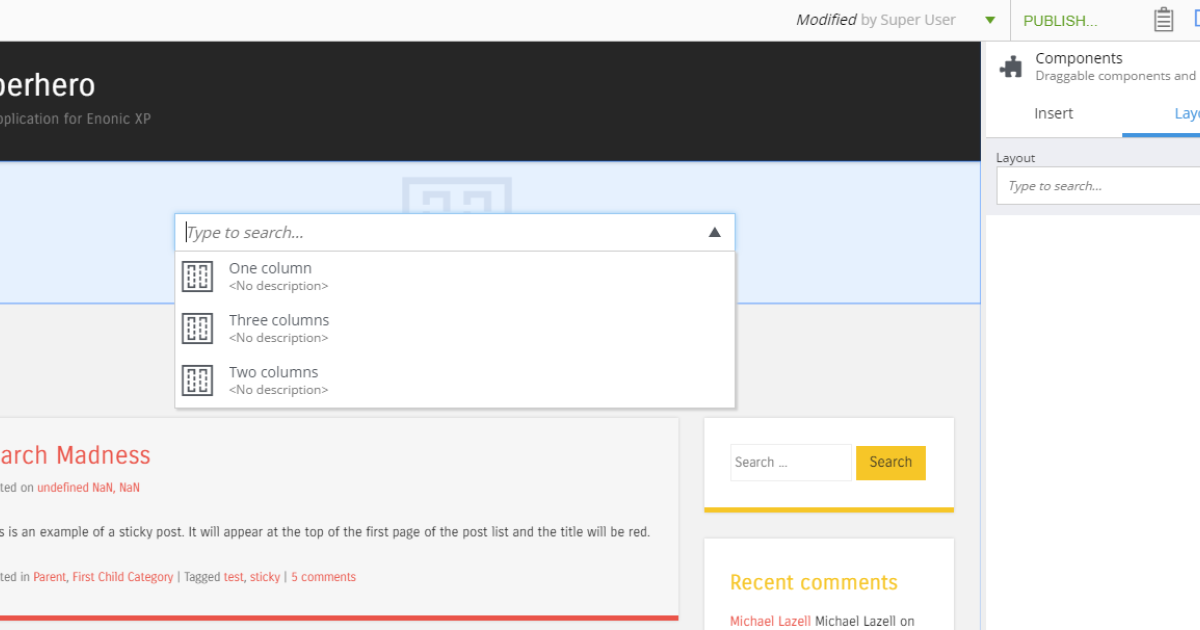Screen dimensions: 1200x630
Task: Click the Three columns layout icon
Action: pyautogui.click(x=197, y=328)
